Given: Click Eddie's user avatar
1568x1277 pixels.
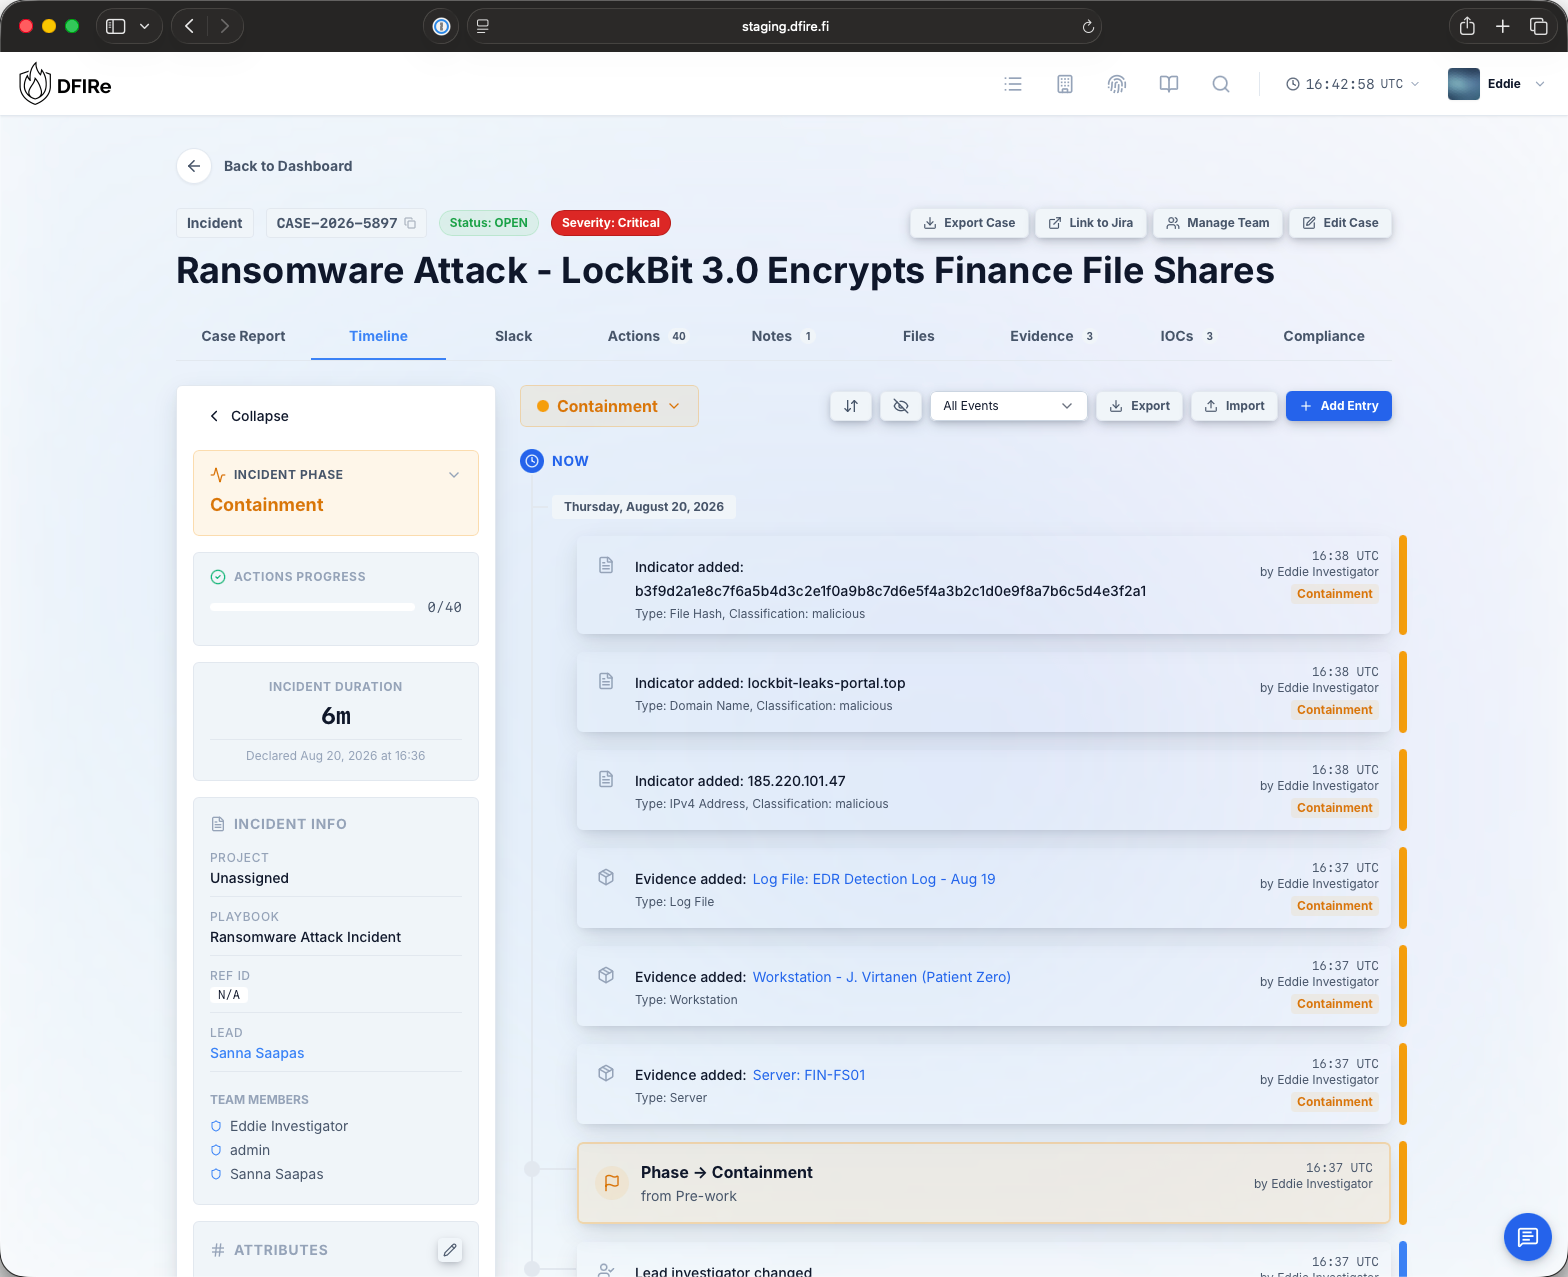Looking at the screenshot, I should click(1464, 84).
